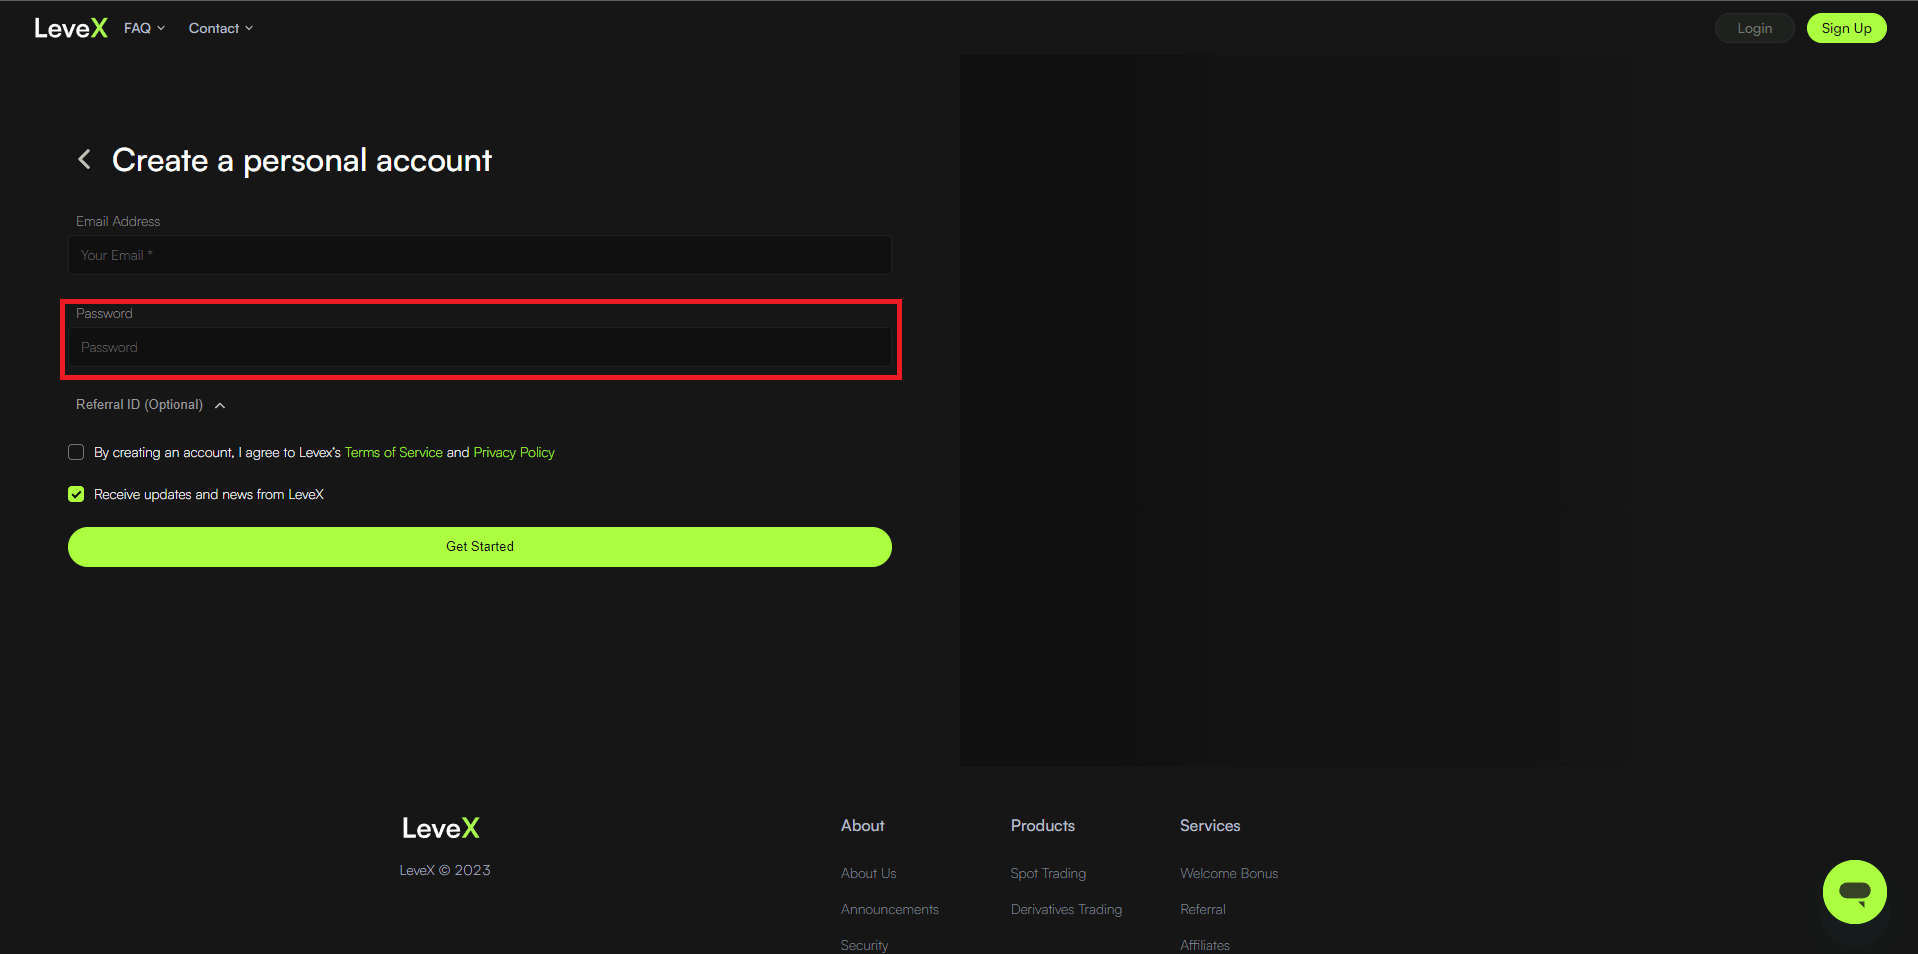
Task: Open the Referral footer link
Action: (1202, 909)
